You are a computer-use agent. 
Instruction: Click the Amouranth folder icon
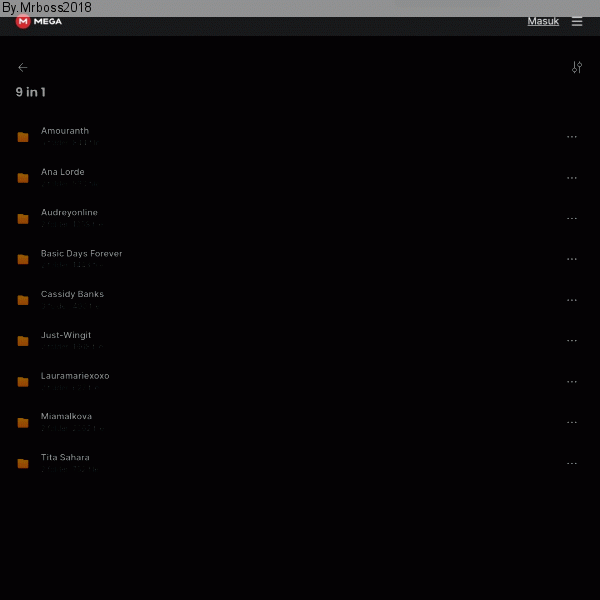click(x=23, y=137)
